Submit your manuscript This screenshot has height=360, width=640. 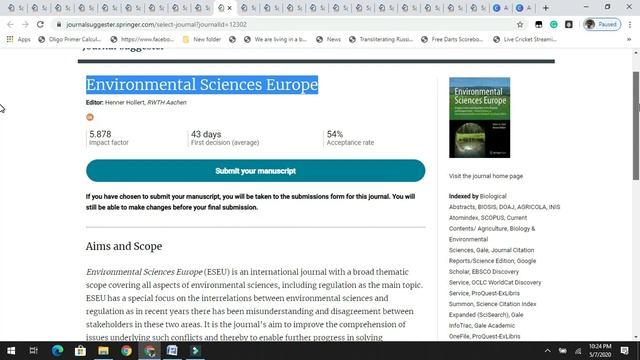point(256,171)
